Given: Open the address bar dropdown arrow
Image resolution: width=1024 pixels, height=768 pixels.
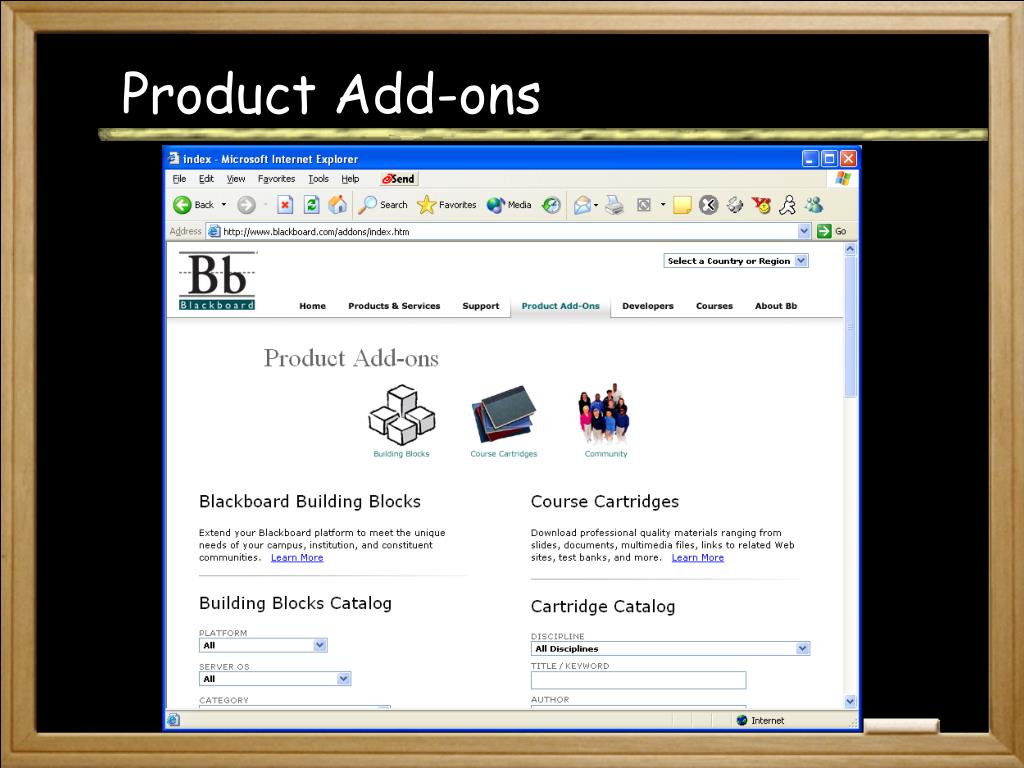Looking at the screenshot, I should [x=804, y=231].
